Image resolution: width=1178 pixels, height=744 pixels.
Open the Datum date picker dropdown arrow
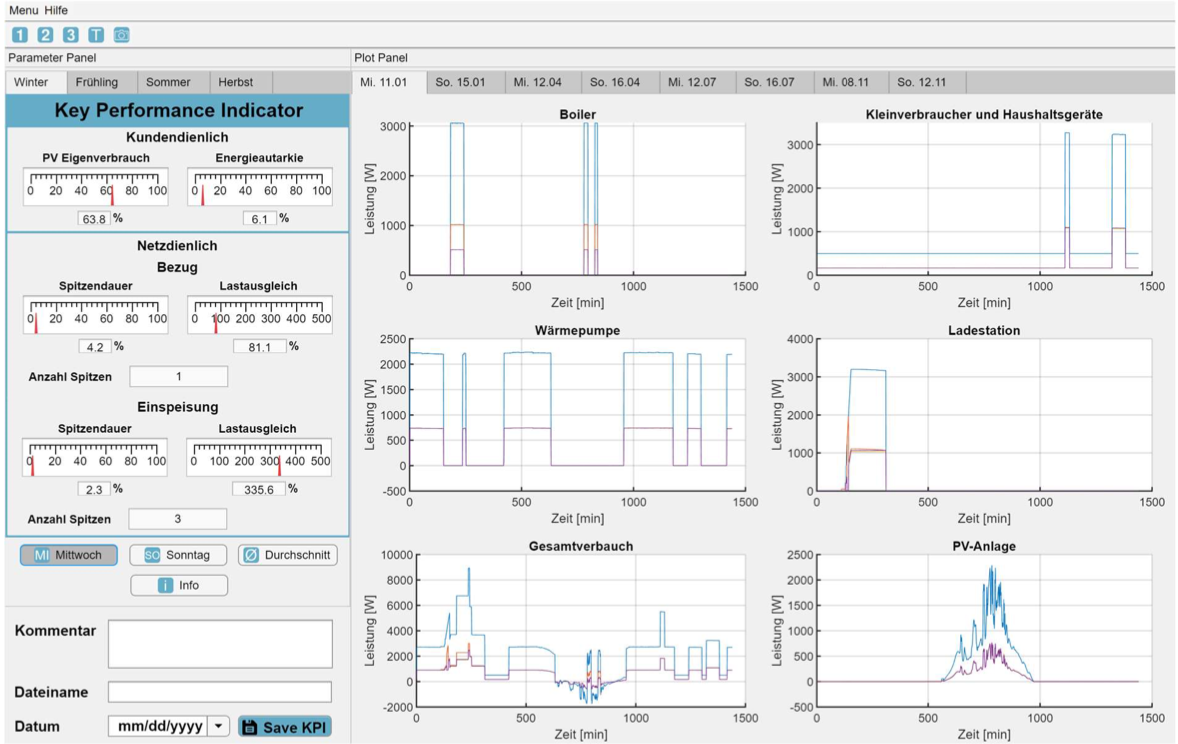coord(219,727)
